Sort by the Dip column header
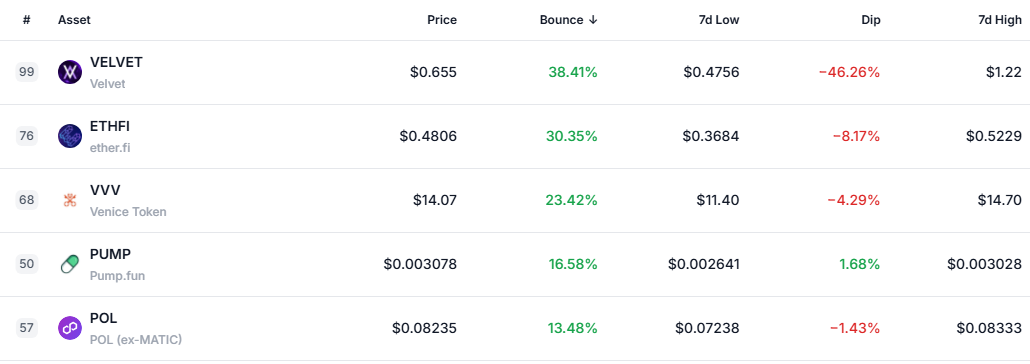The width and height of the screenshot is (1030, 364). click(870, 20)
